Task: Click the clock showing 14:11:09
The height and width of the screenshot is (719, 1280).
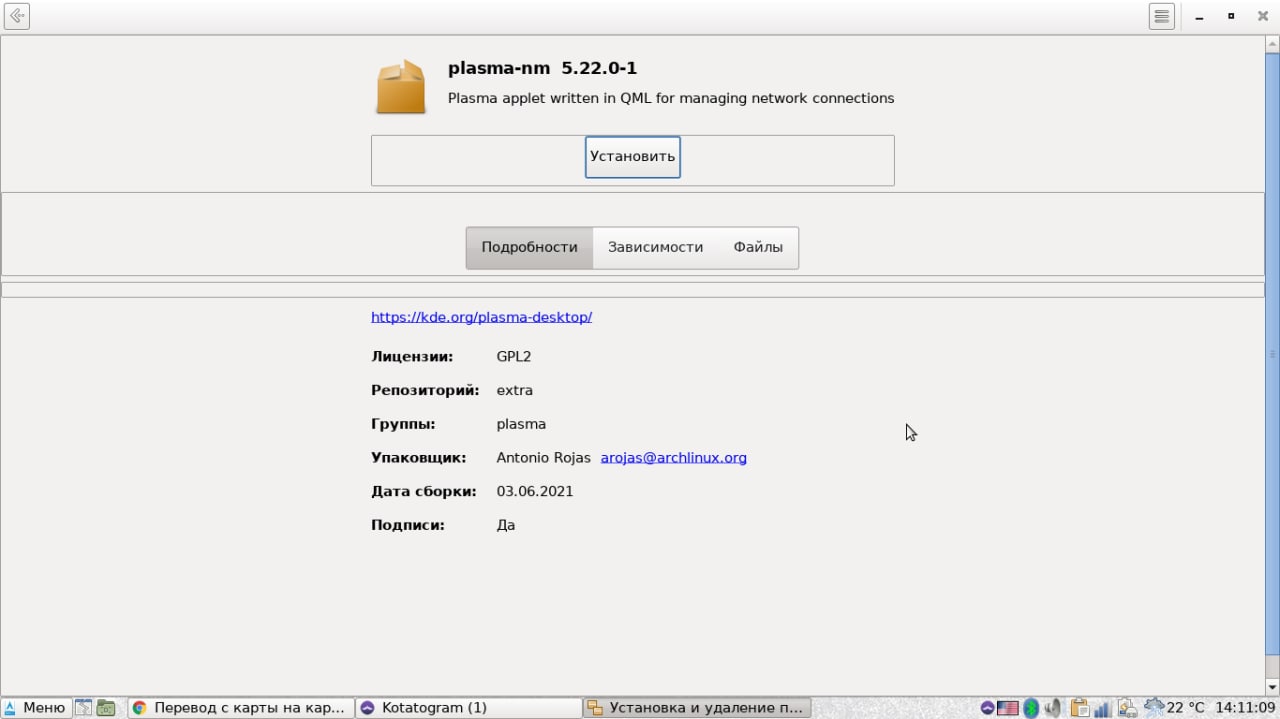Action: 1244,708
